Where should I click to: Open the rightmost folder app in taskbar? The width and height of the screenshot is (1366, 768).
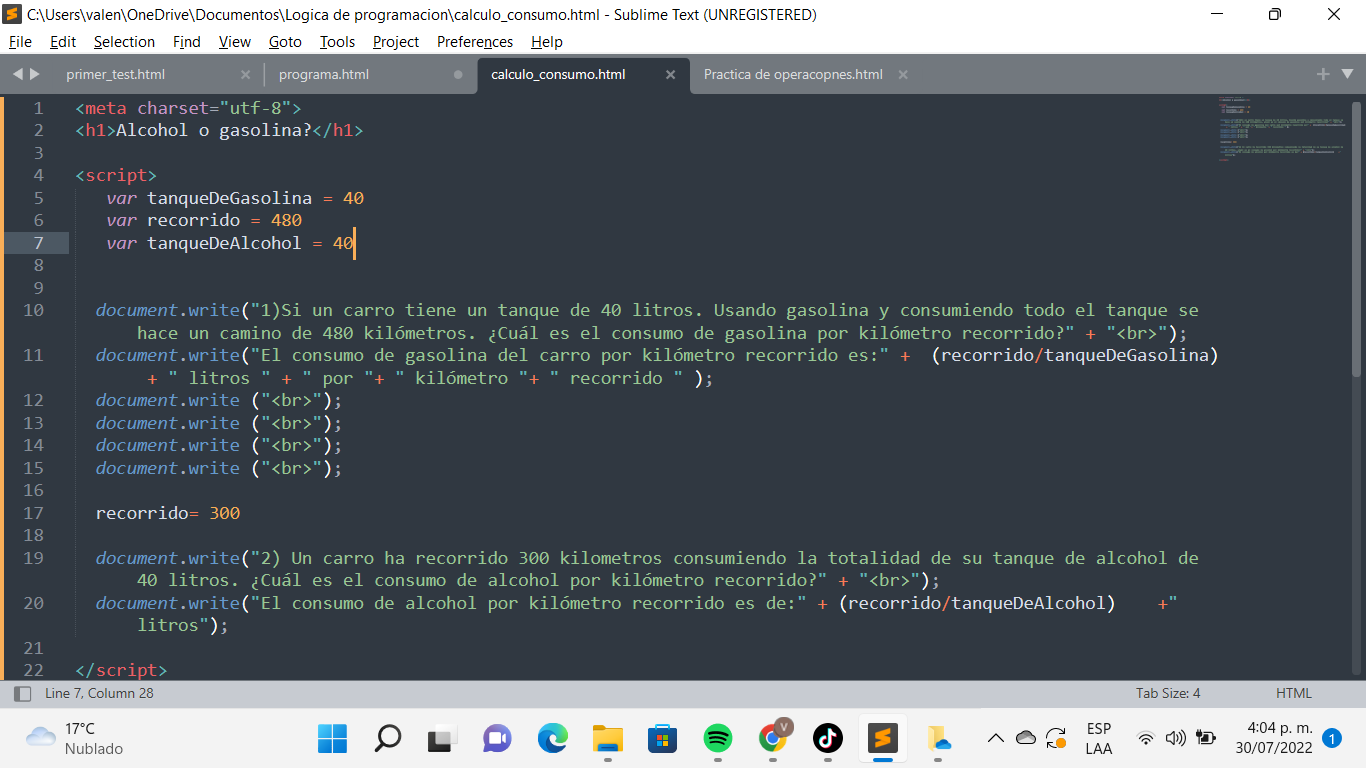[937, 739]
